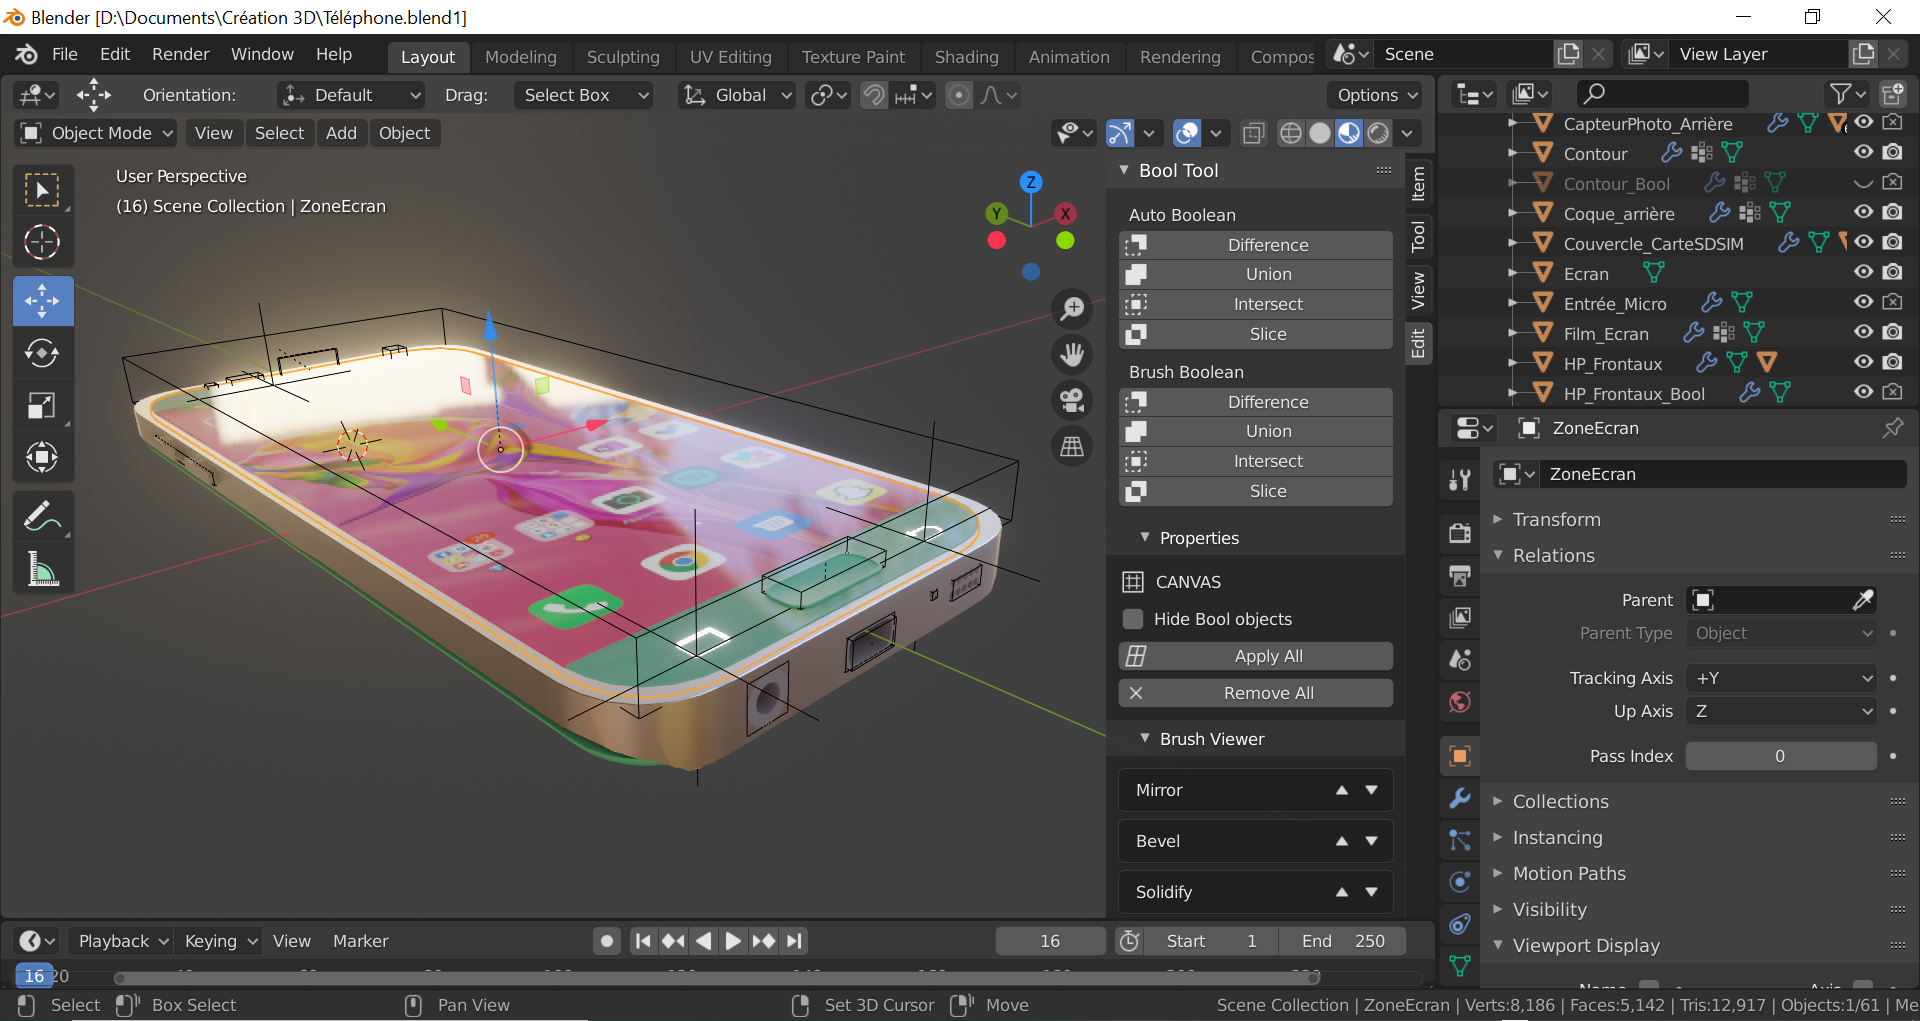Open Orientation Default dropdown
1920x1021 pixels.
tap(351, 95)
